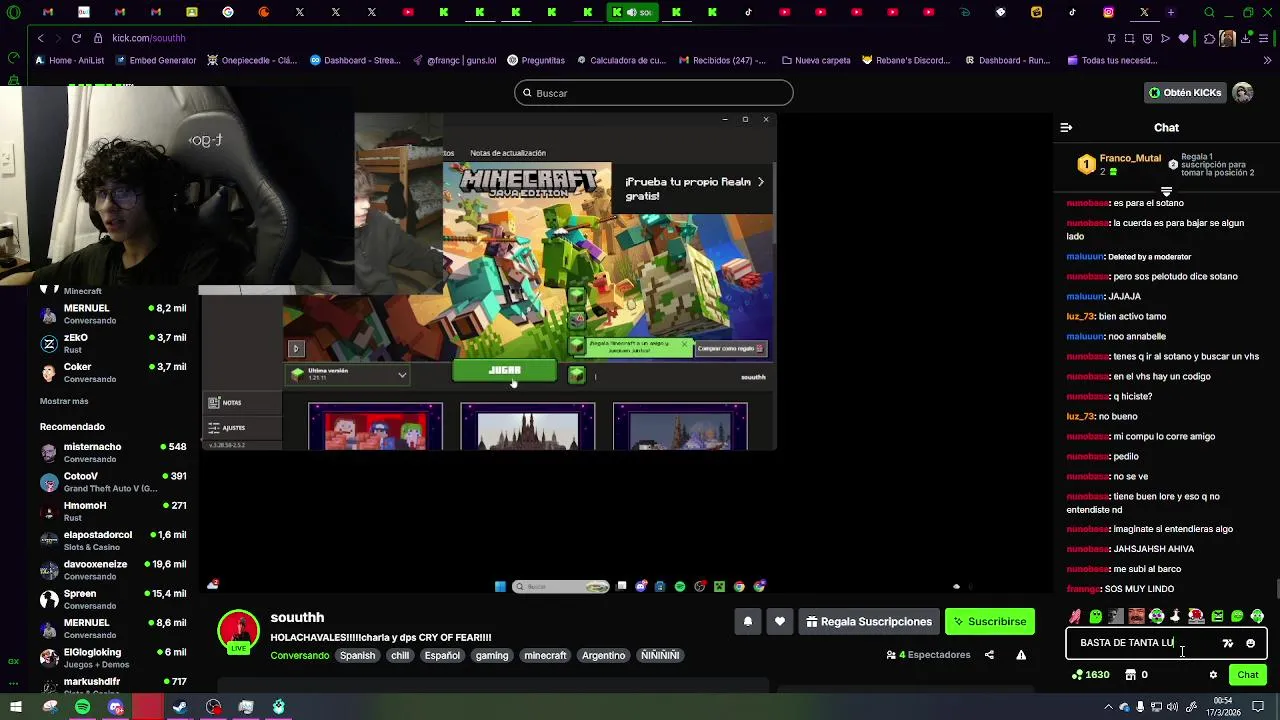Image resolution: width=1280 pixels, height=720 pixels.
Task: Search open tabs with the magnifier icon
Action: 1209,12
